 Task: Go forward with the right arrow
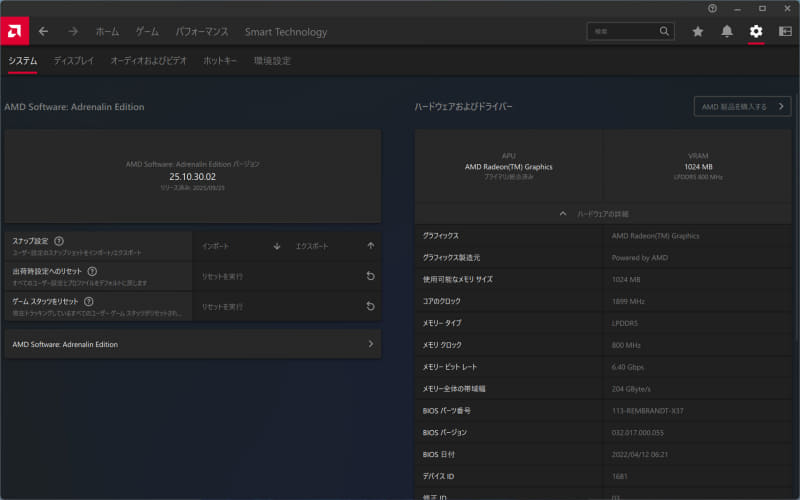(x=73, y=32)
